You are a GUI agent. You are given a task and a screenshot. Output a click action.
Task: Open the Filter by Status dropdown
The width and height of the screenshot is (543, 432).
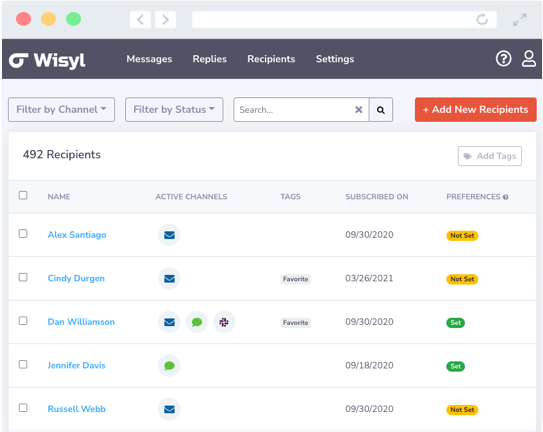pos(174,109)
